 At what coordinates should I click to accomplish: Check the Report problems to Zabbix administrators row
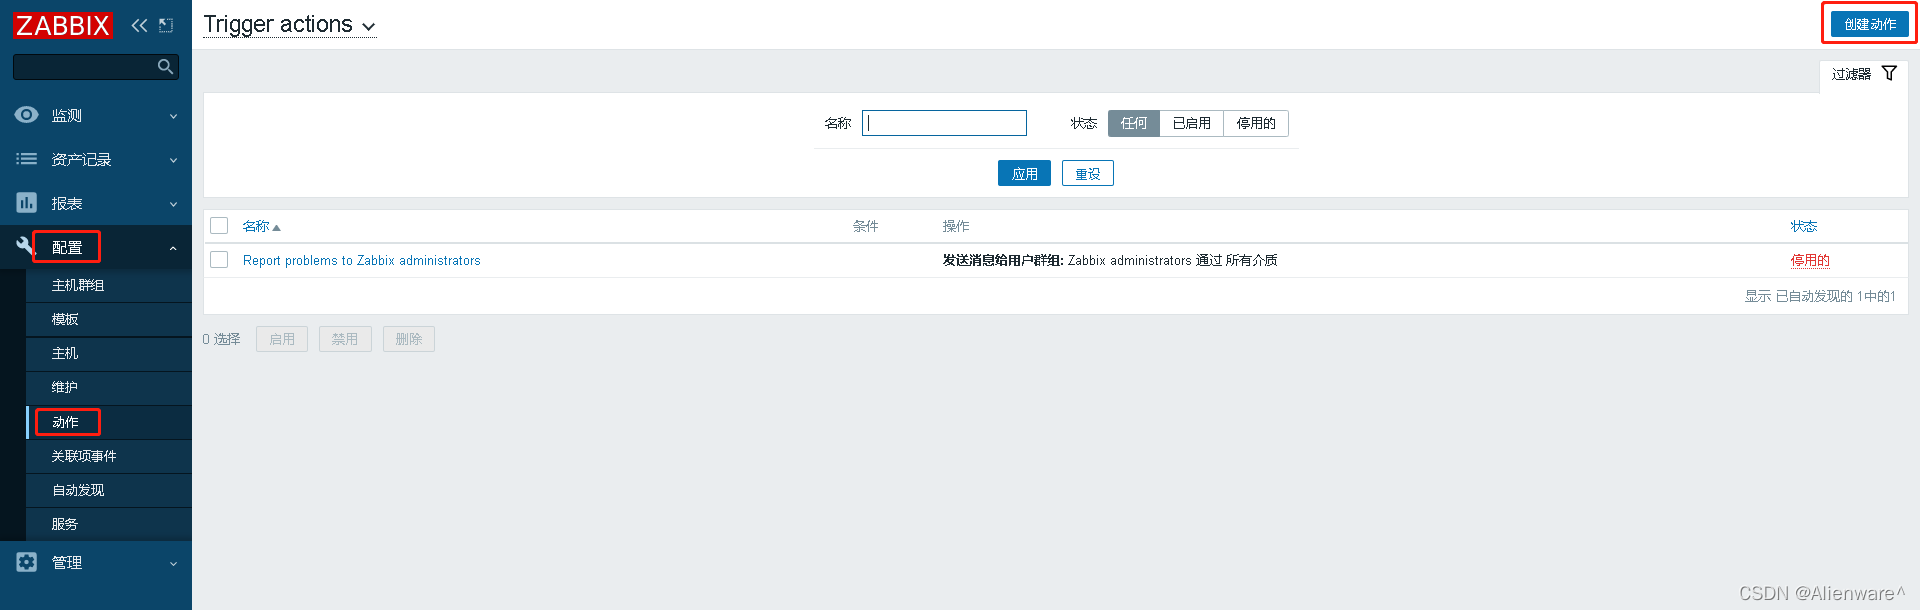(219, 260)
